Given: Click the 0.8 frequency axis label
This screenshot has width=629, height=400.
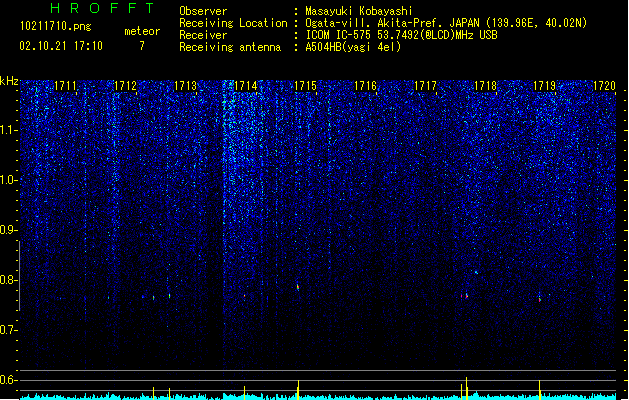Looking at the screenshot, I should (9, 280).
